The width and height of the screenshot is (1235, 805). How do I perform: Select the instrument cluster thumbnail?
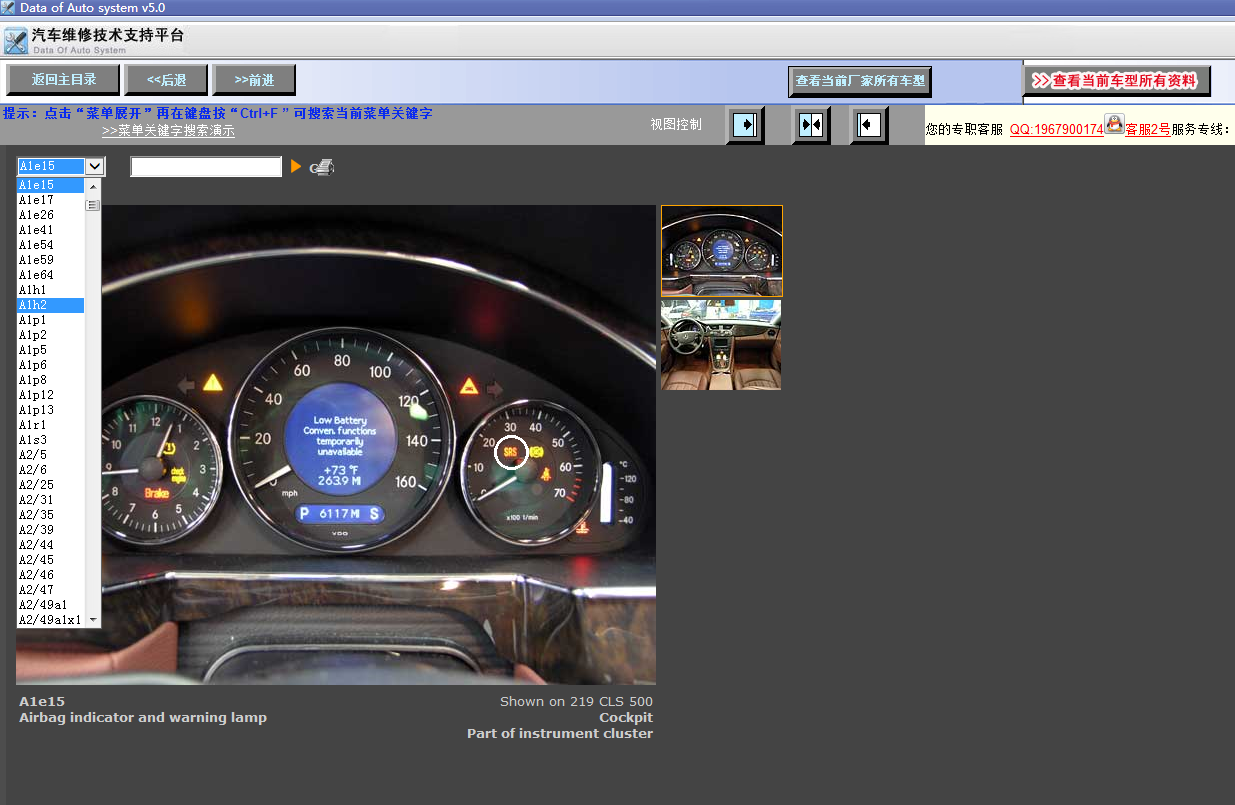[x=722, y=251]
